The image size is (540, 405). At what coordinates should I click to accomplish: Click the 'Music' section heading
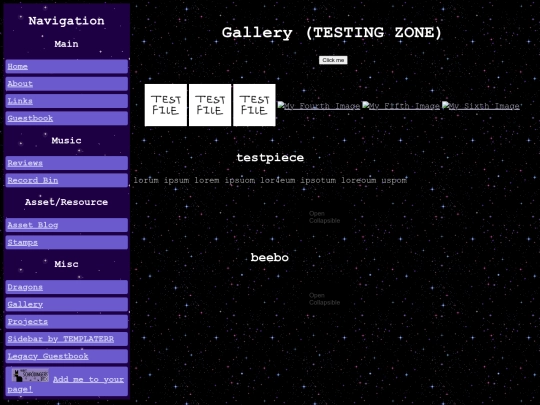tap(66, 141)
